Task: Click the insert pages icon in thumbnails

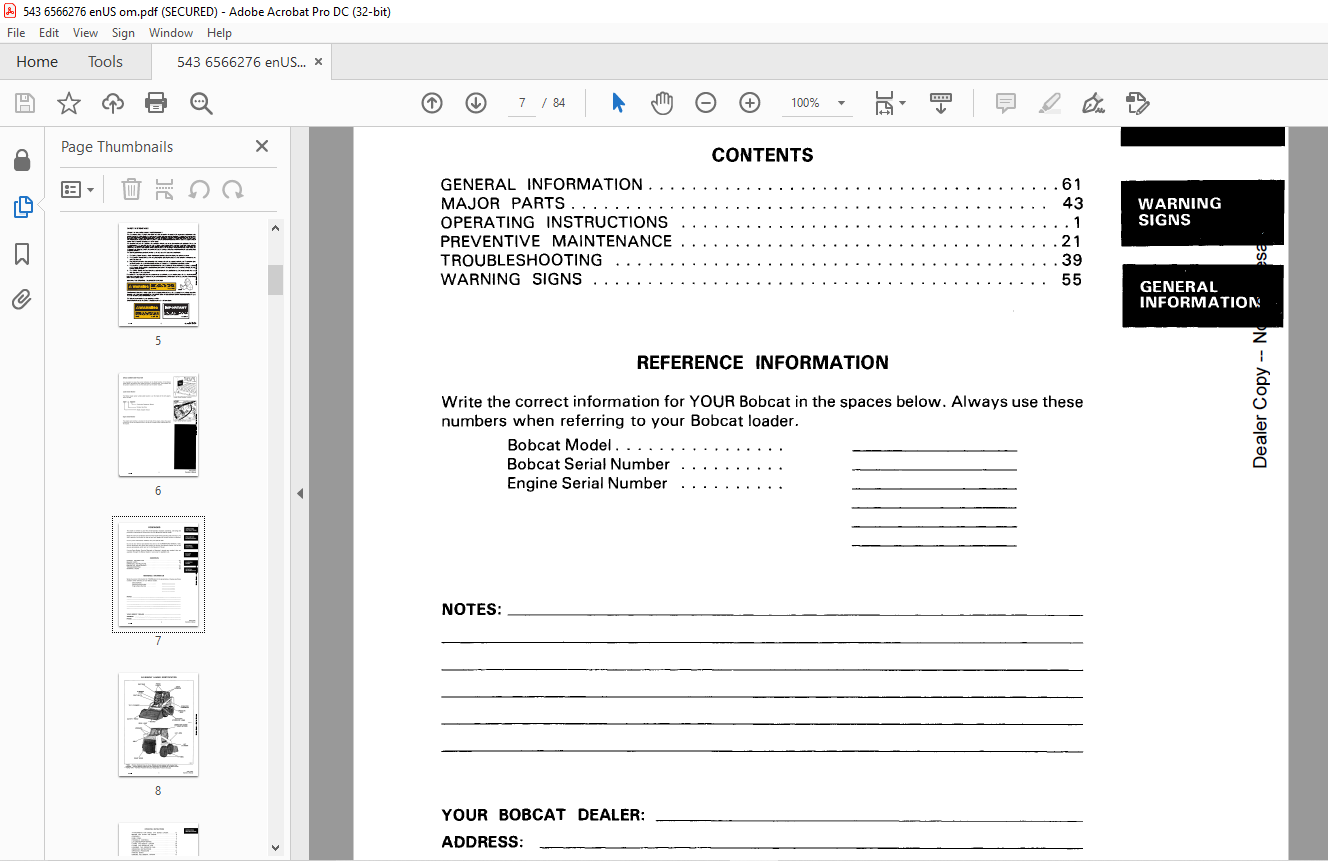Action: click(165, 189)
